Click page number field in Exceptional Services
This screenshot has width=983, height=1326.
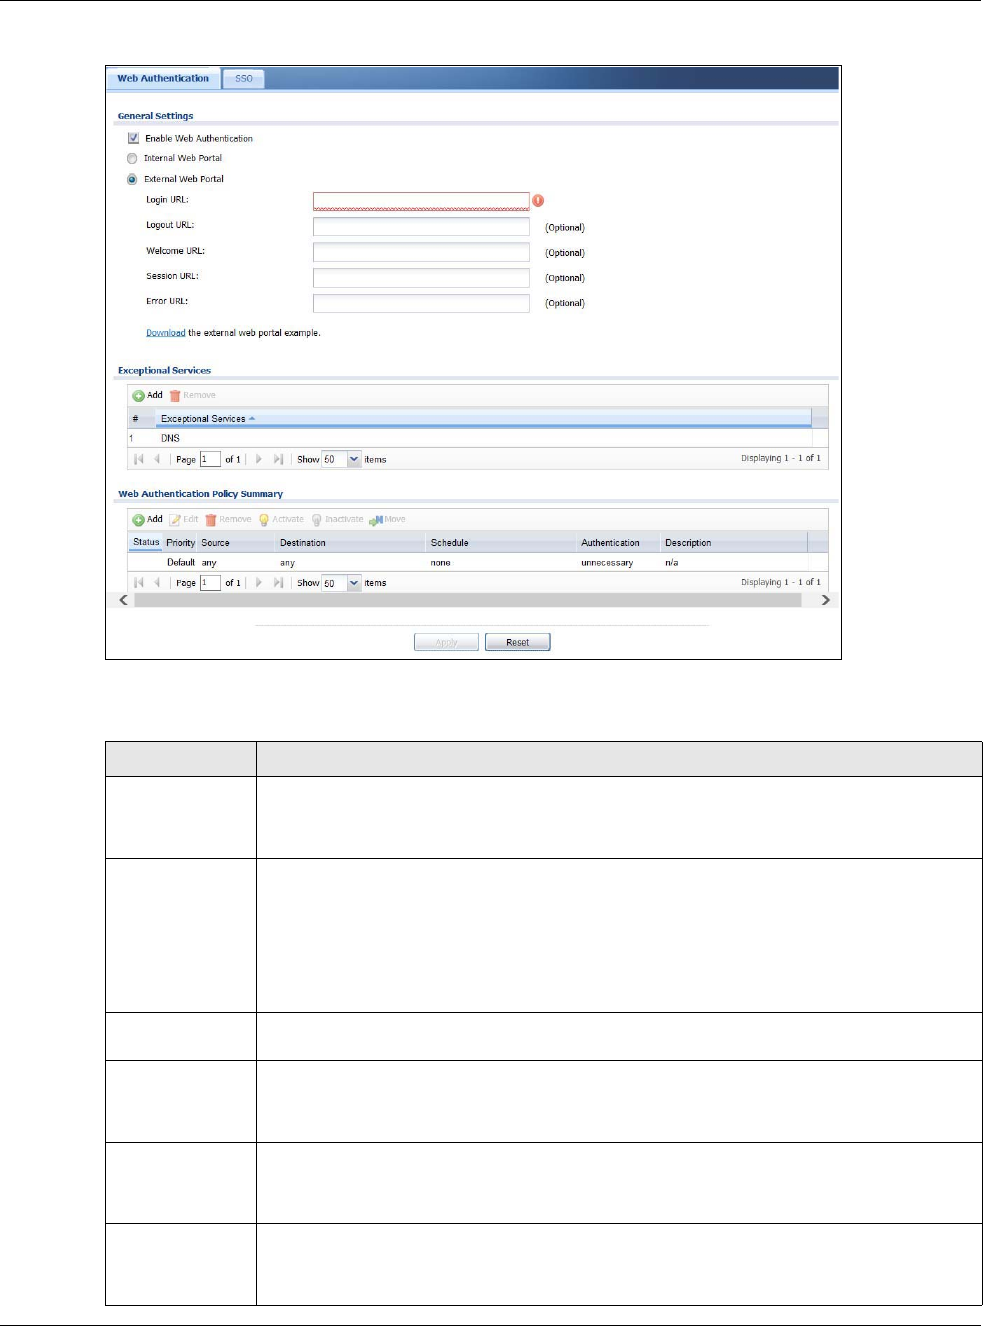point(210,459)
